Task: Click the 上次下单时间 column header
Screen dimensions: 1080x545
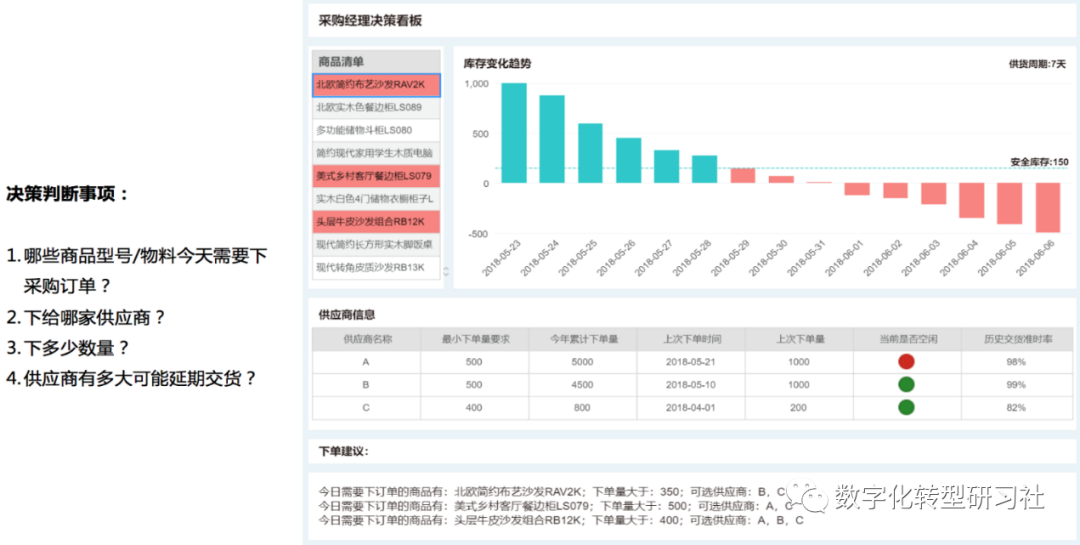Action: tap(691, 339)
